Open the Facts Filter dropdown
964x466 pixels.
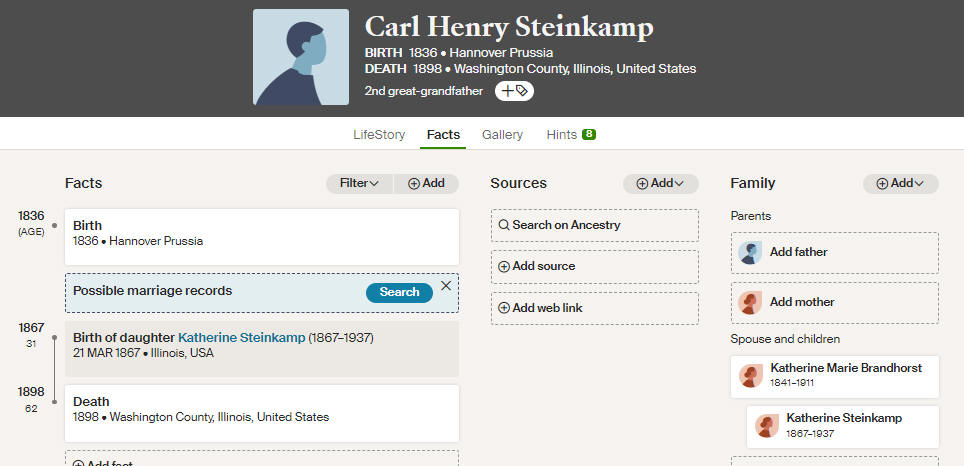360,183
